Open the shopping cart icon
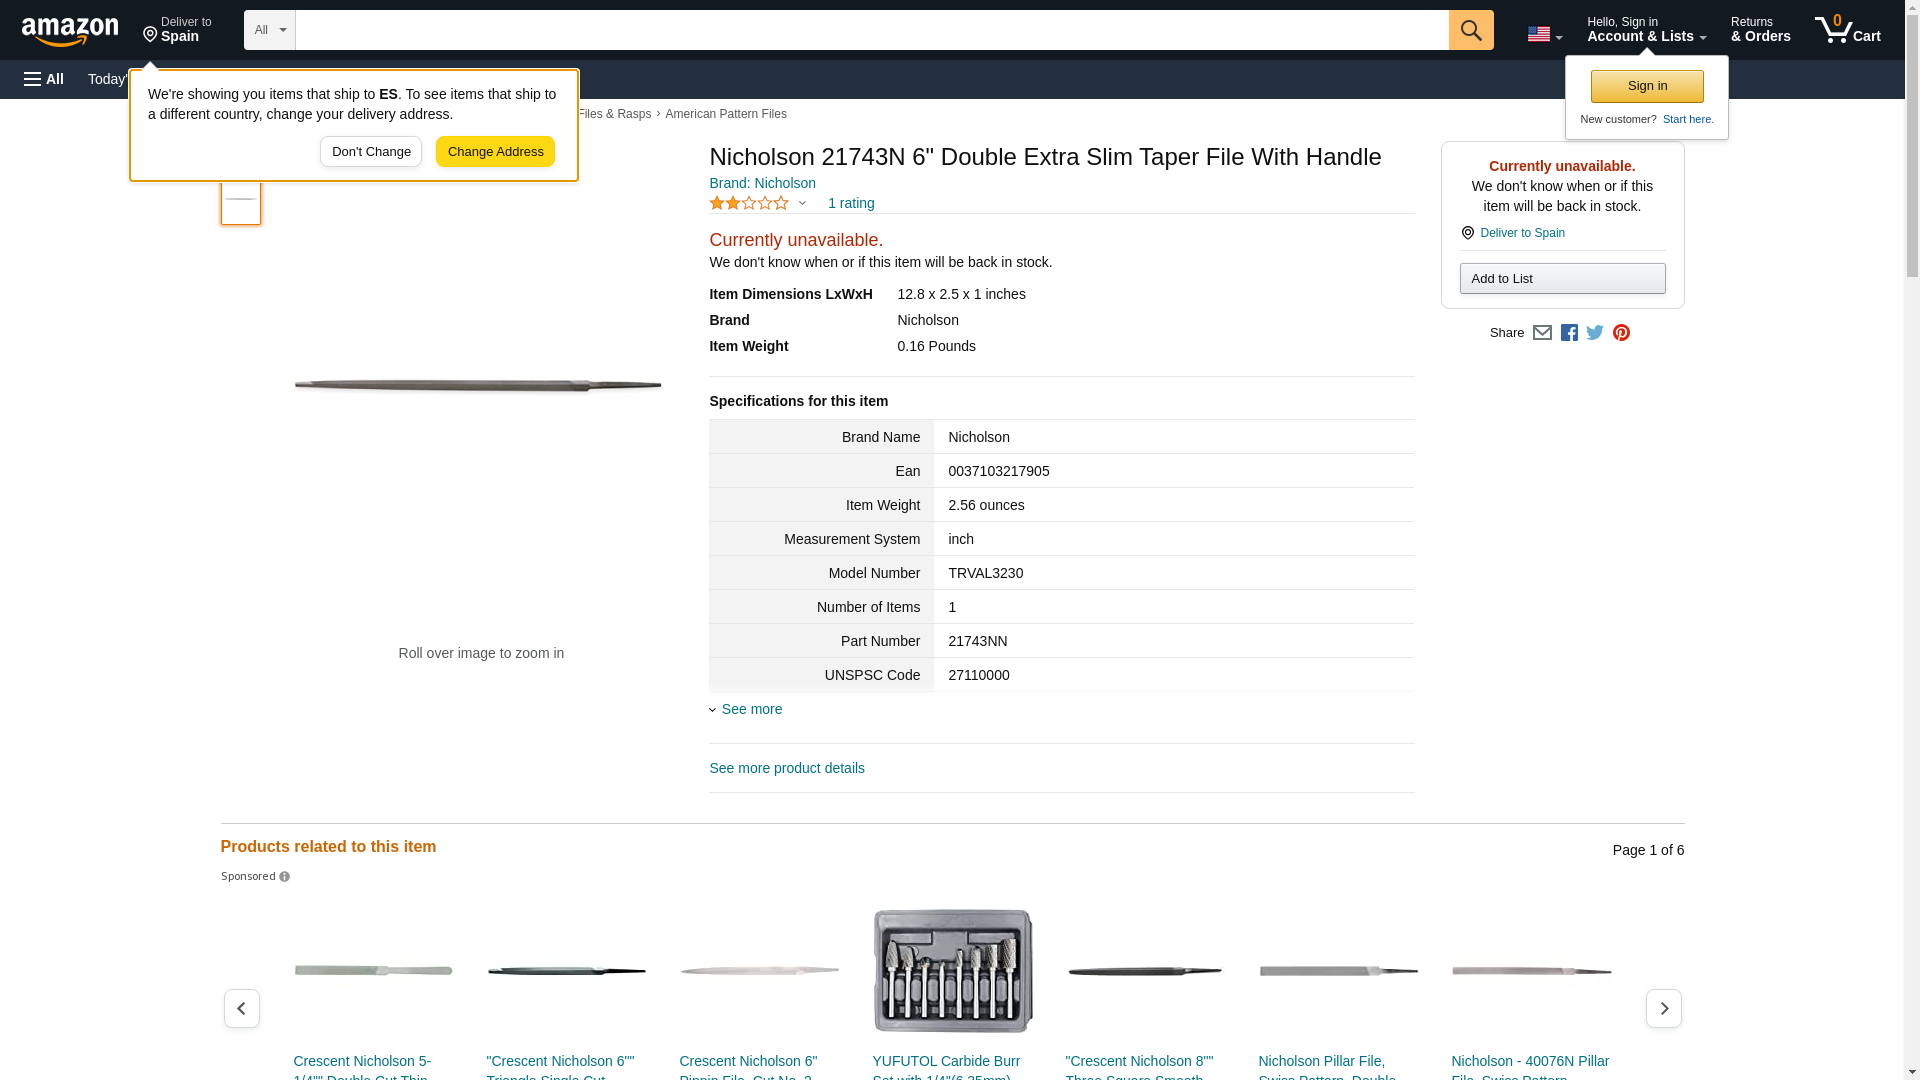The width and height of the screenshot is (1920, 1080). [1847, 30]
